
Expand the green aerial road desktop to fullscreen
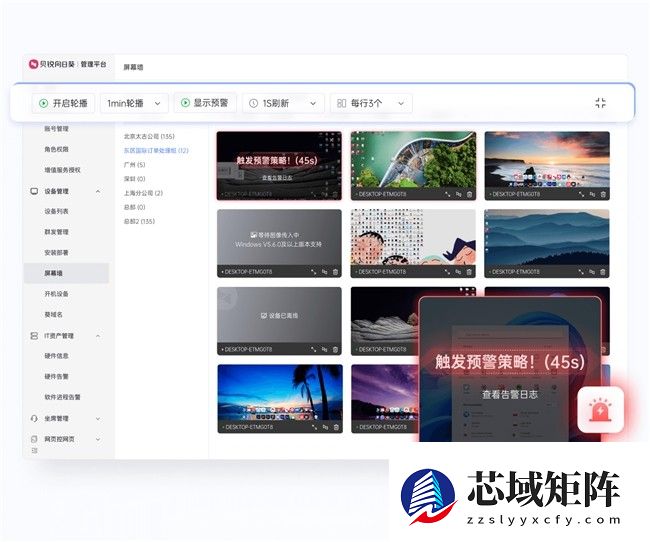[448, 194]
